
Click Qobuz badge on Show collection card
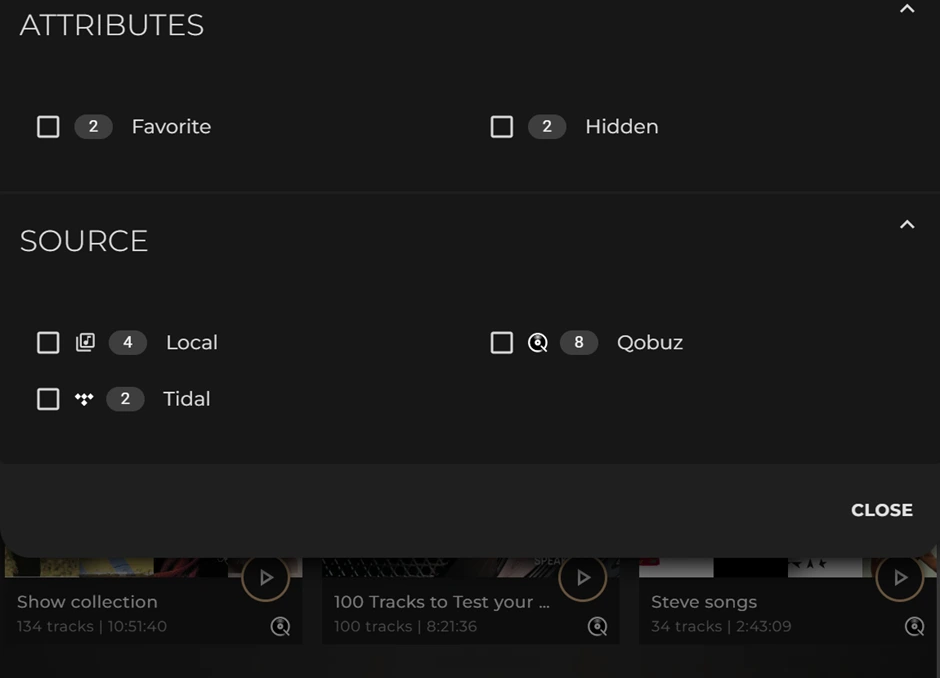coord(281,627)
